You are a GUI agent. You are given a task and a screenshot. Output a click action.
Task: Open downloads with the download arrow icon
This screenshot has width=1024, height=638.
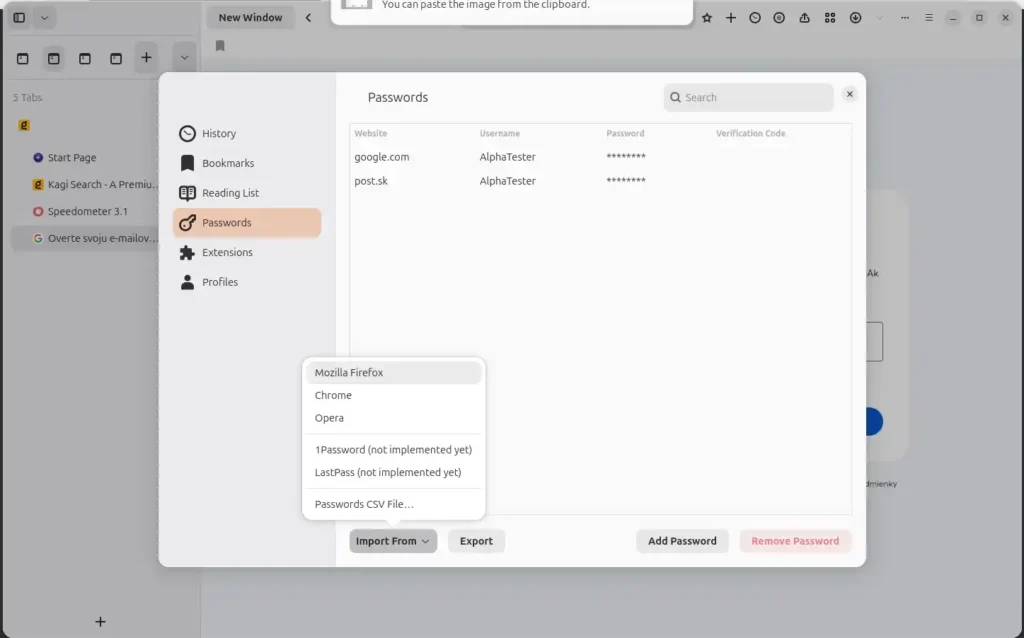[855, 17]
